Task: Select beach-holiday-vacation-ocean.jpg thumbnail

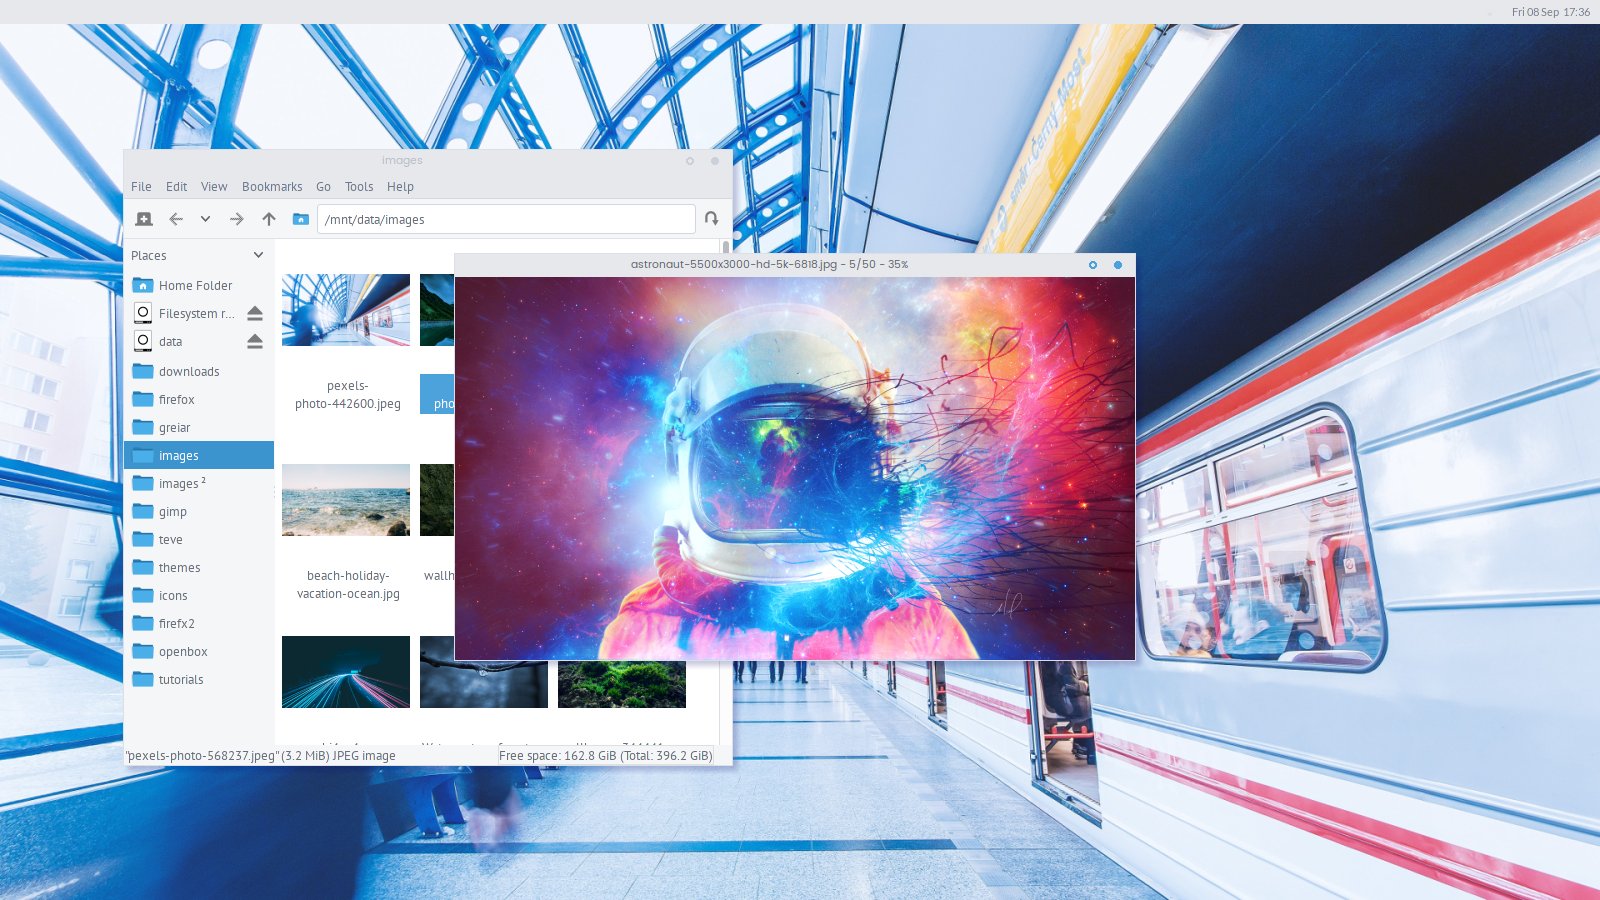Action: click(x=346, y=500)
